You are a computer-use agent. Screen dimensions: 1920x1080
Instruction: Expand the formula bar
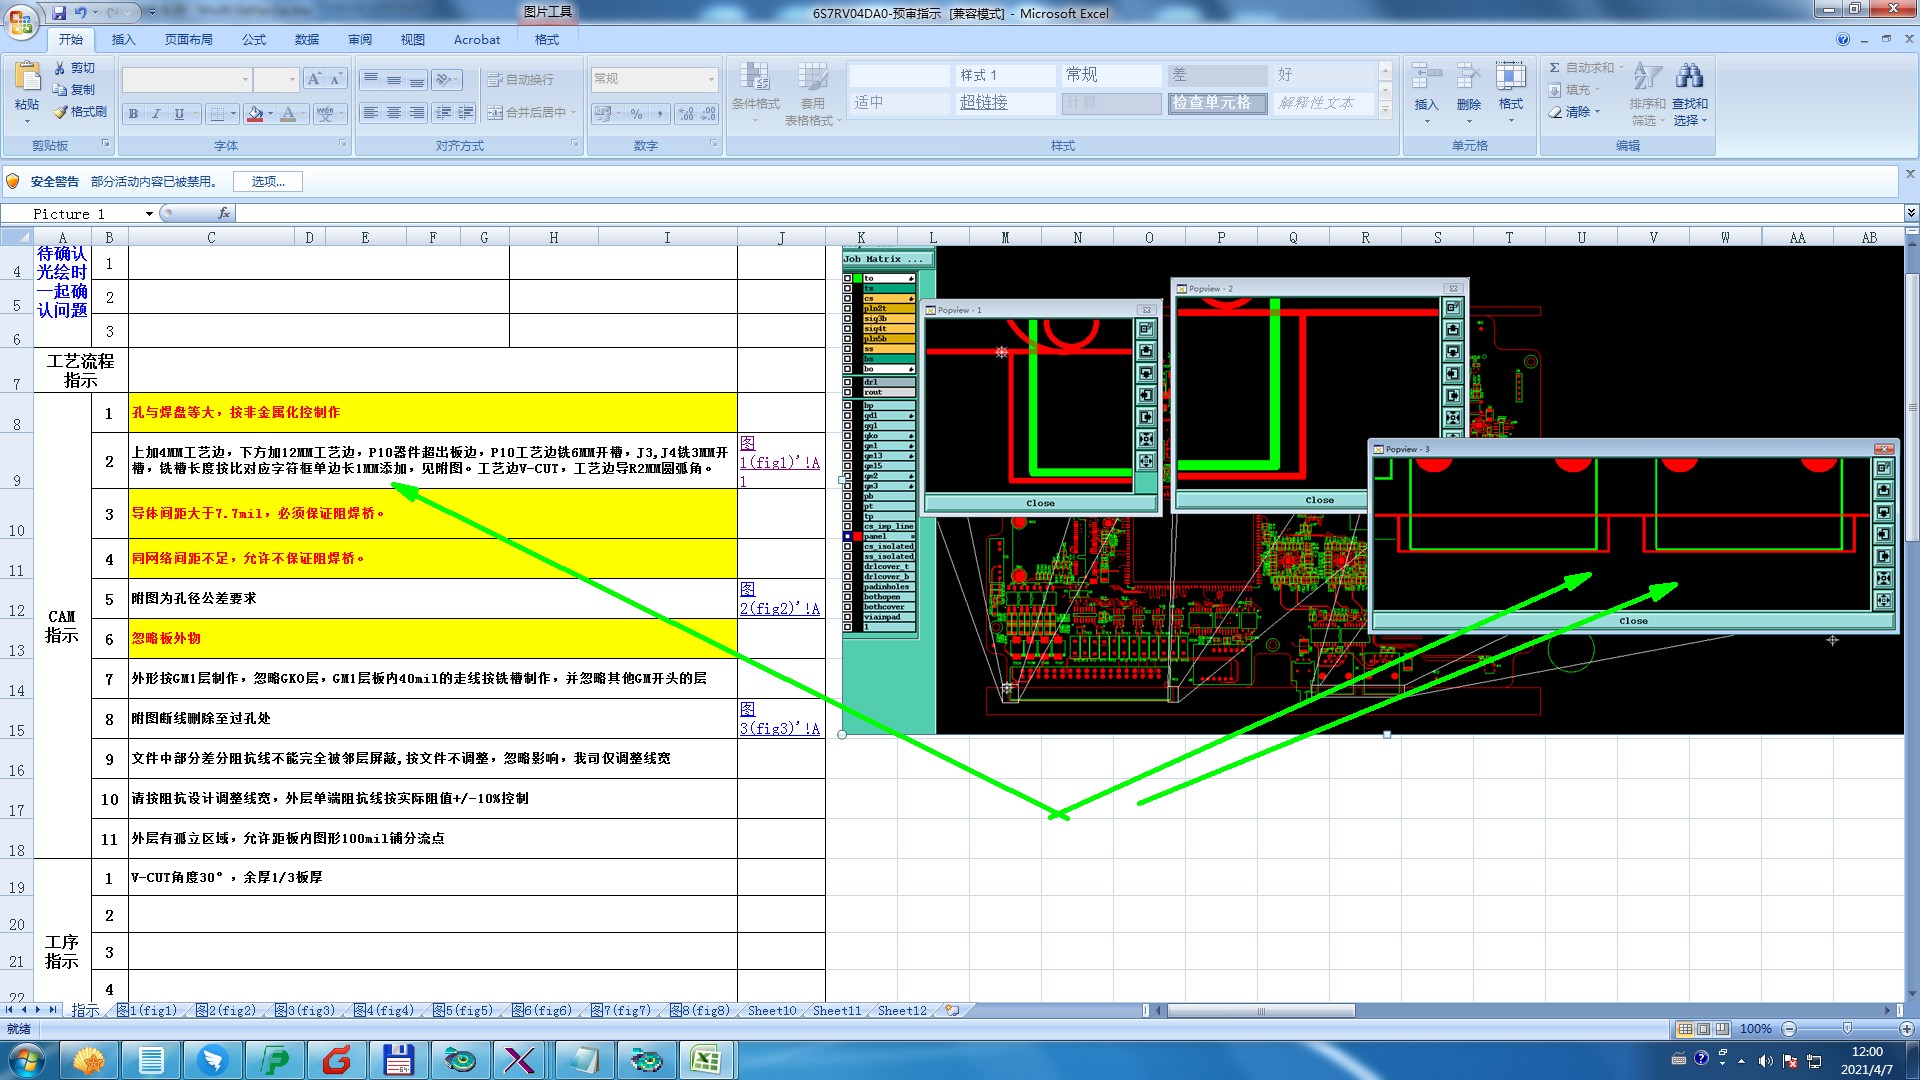[x=1910, y=213]
